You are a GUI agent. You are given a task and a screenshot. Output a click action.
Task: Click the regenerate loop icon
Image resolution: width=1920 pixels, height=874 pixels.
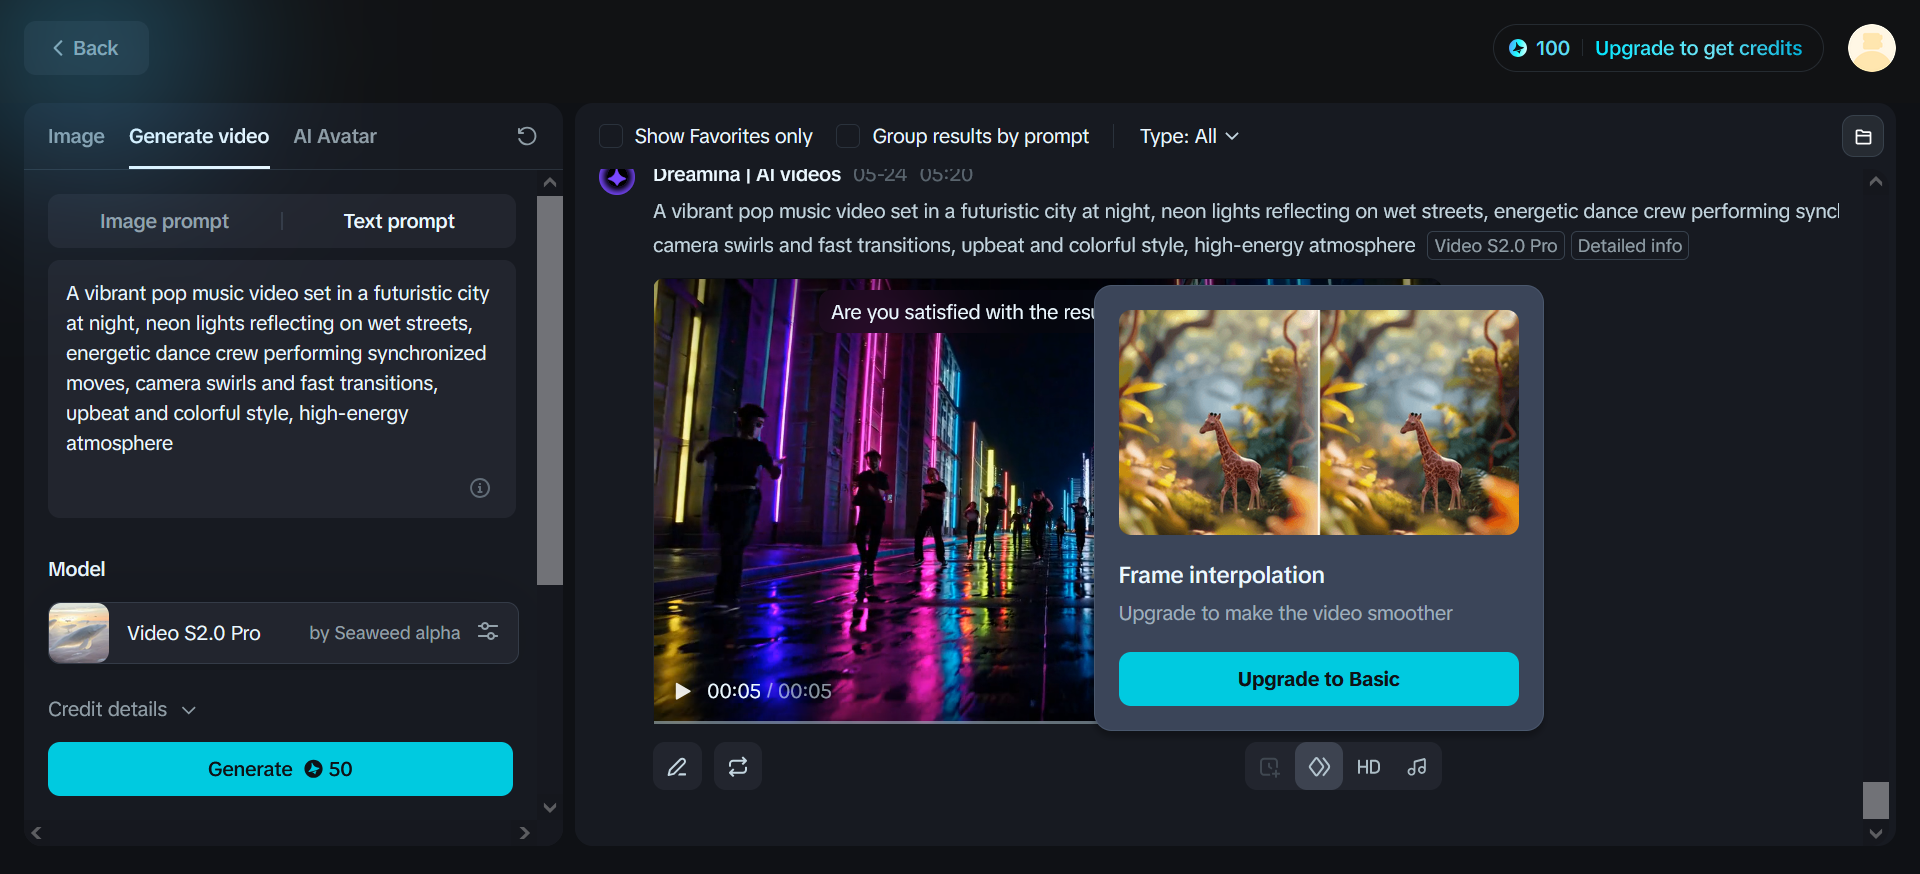click(x=738, y=767)
